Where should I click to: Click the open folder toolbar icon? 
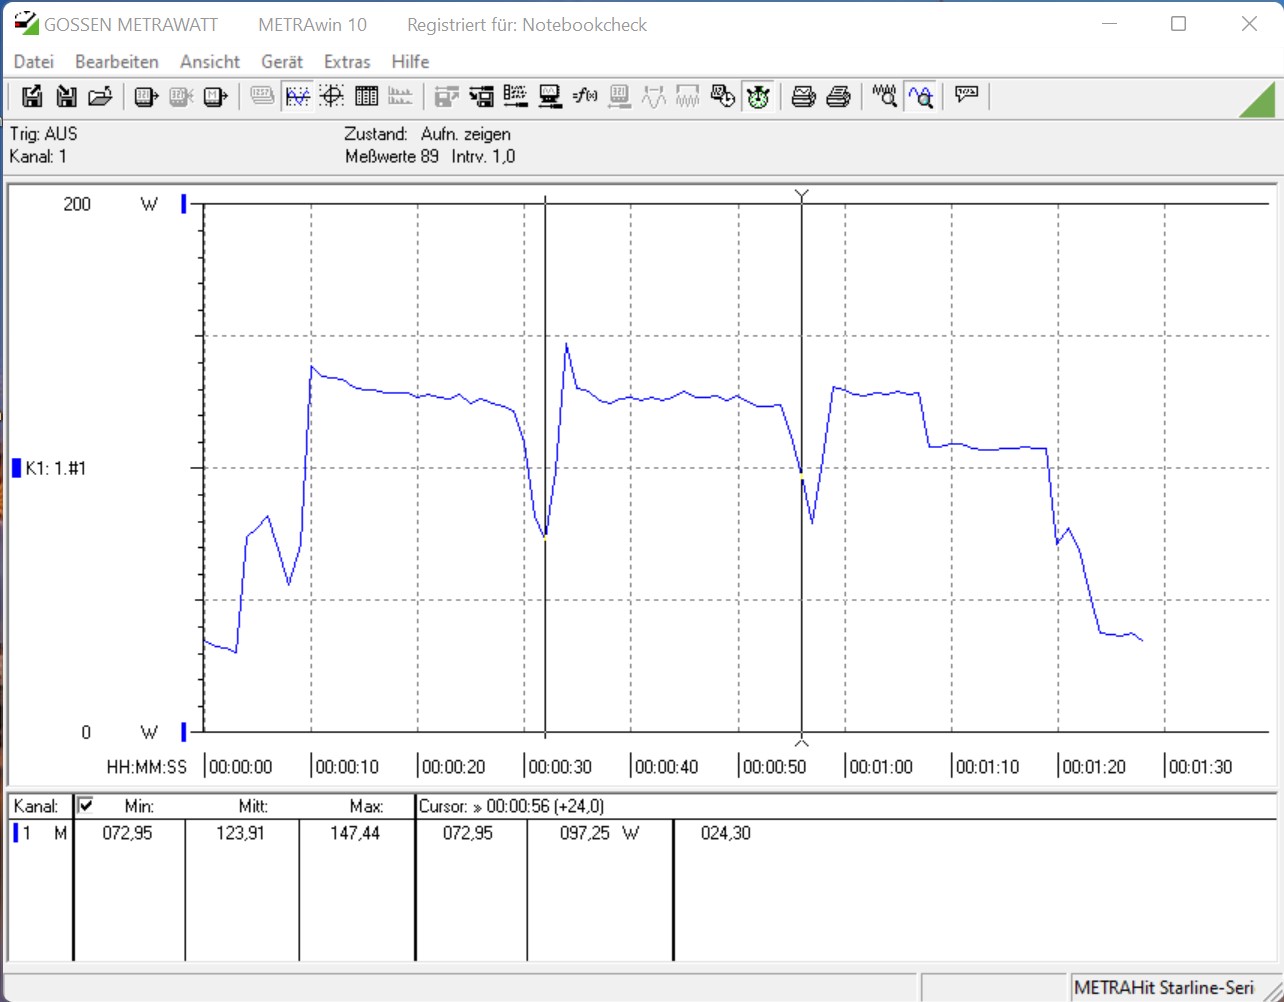coord(100,97)
